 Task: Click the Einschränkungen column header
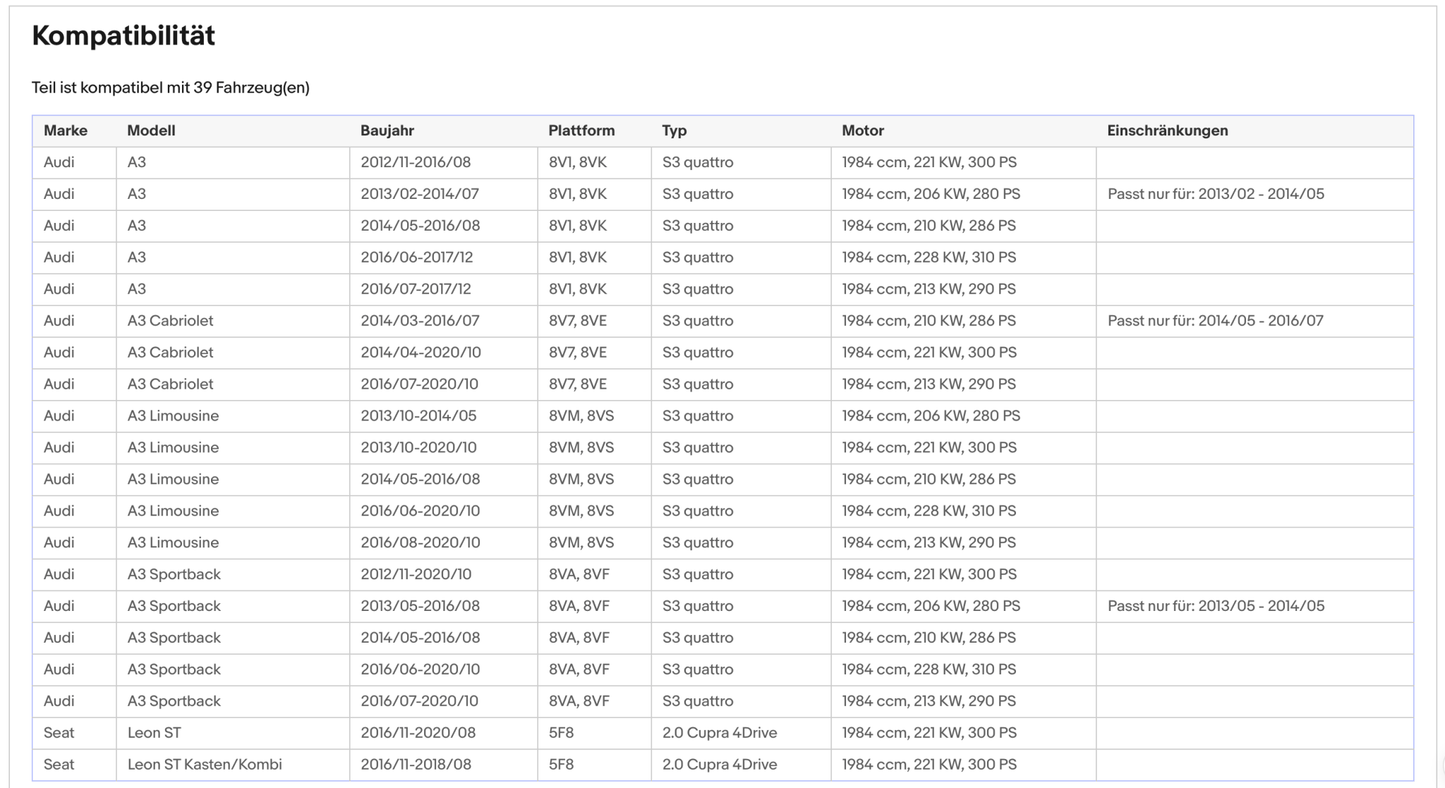(1167, 131)
